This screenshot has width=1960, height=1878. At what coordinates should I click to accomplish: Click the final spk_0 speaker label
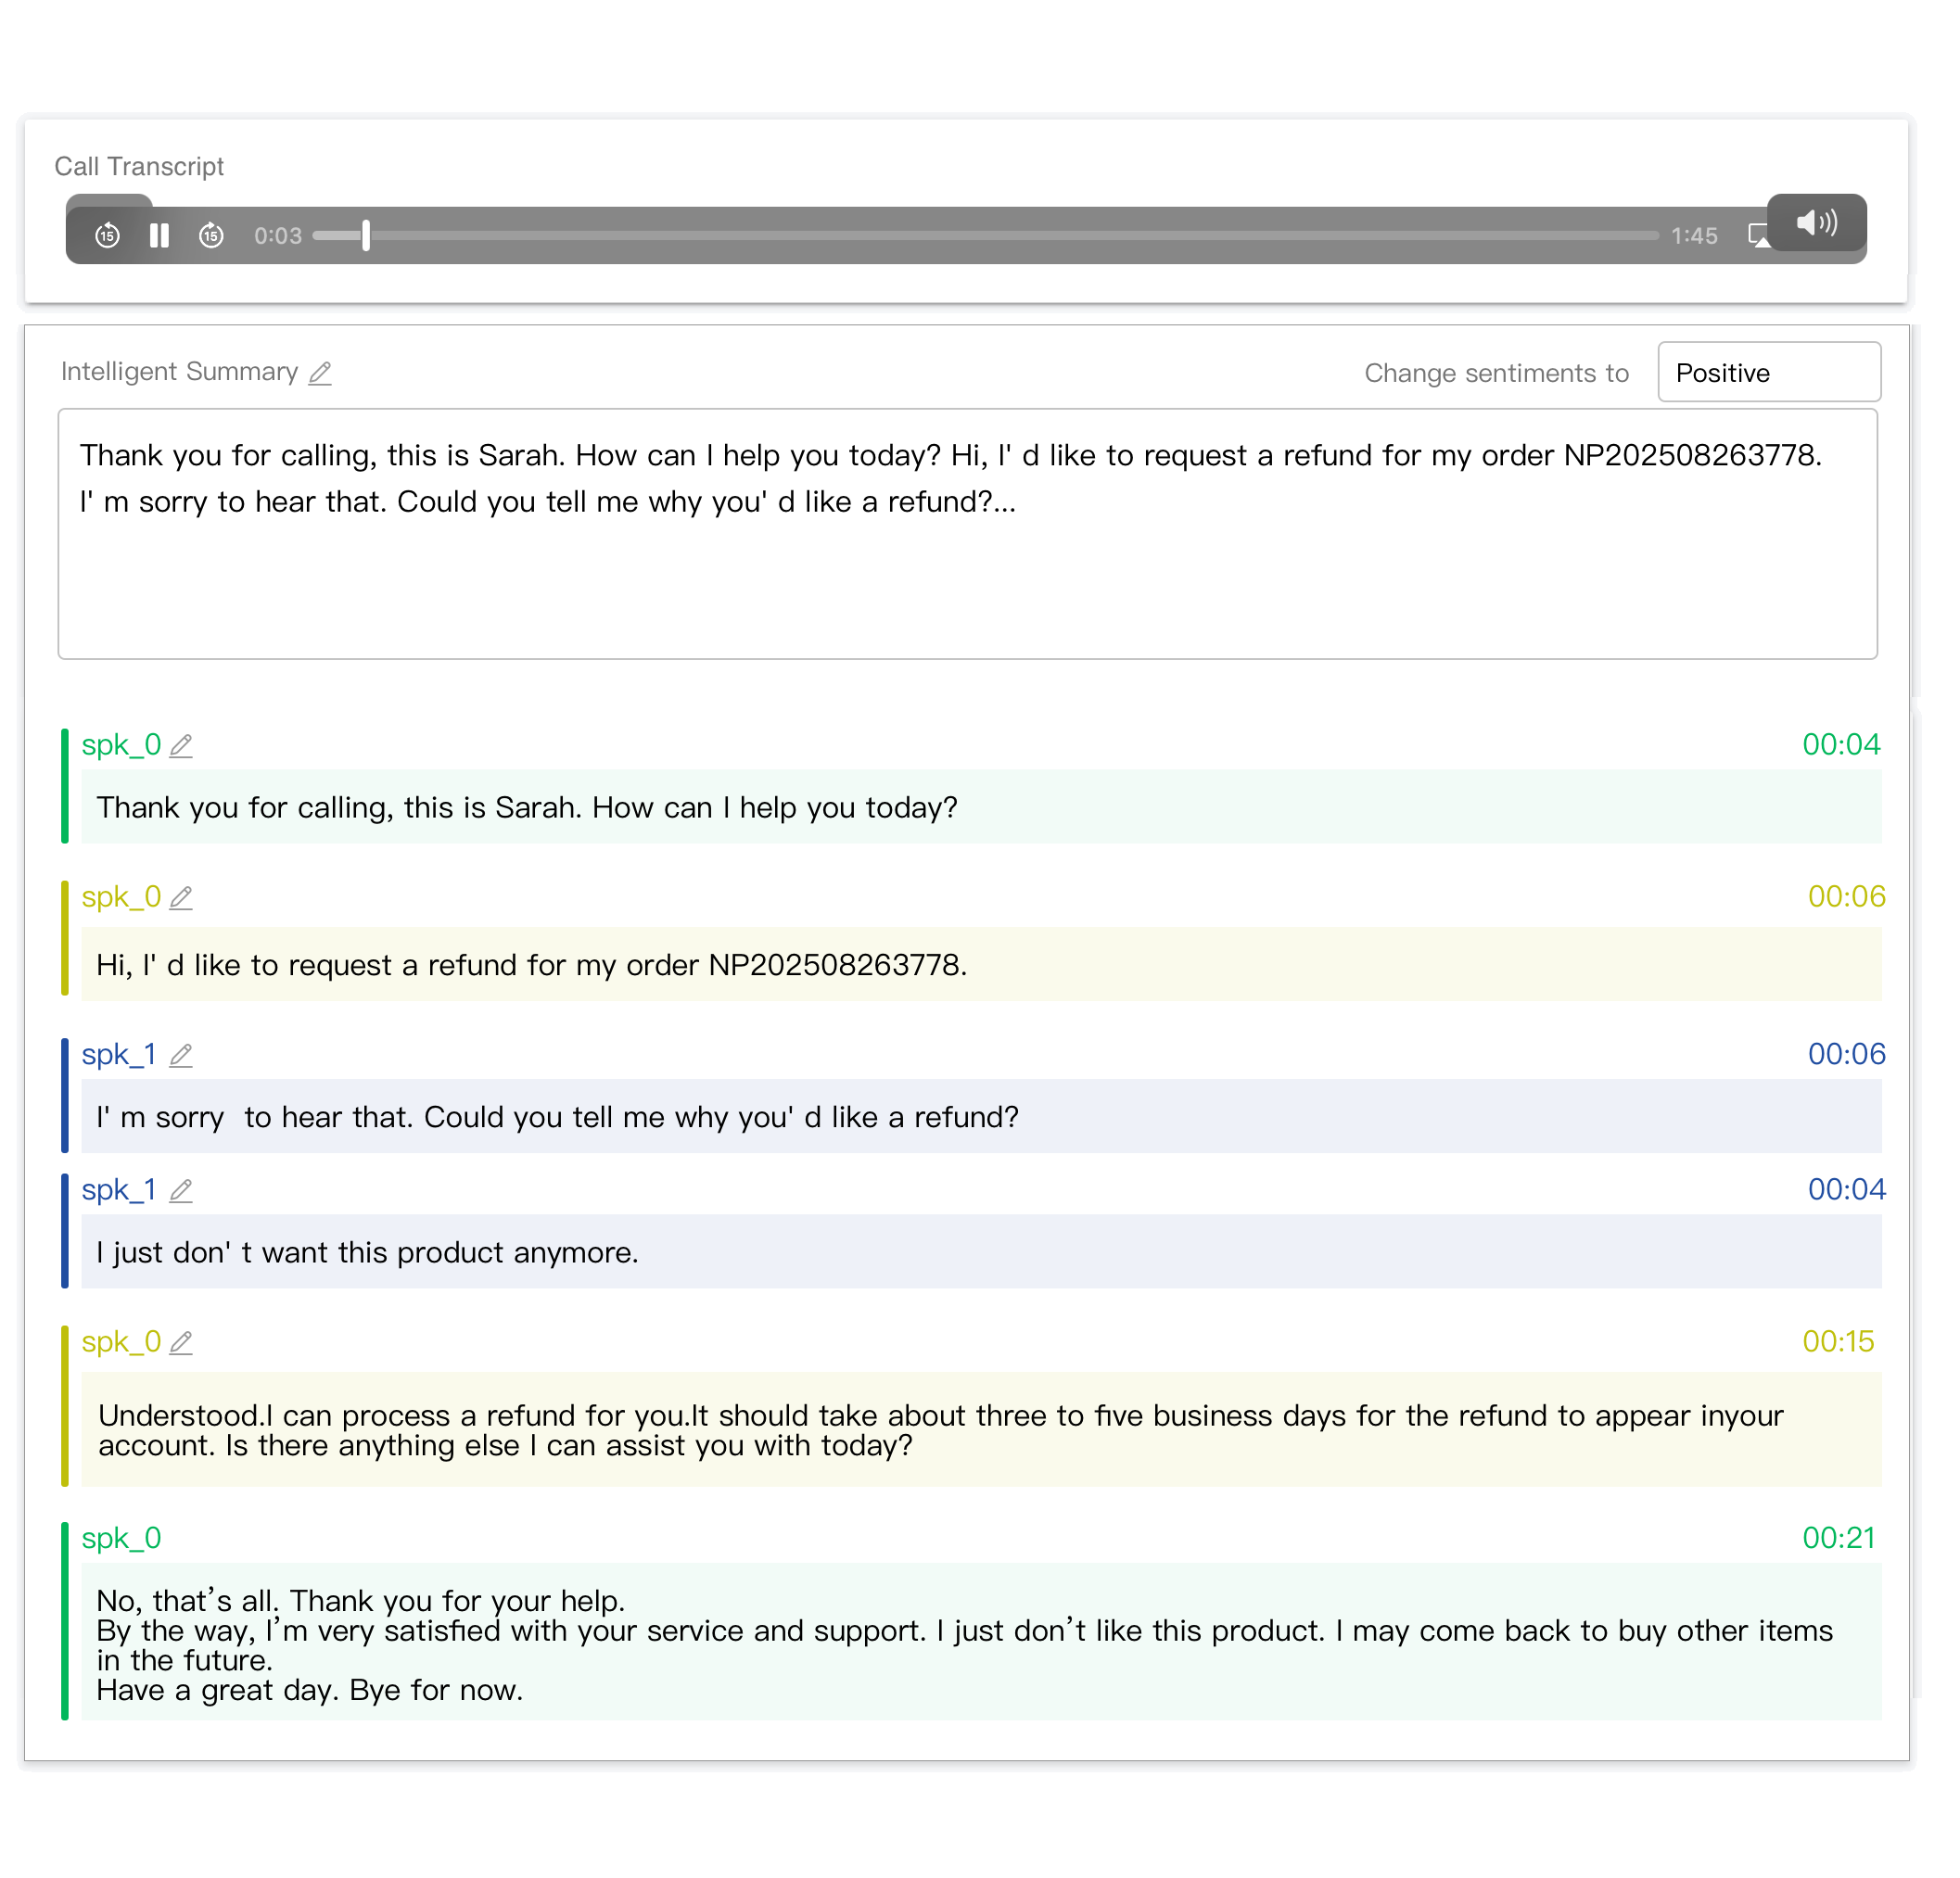pyautogui.click(x=121, y=1539)
